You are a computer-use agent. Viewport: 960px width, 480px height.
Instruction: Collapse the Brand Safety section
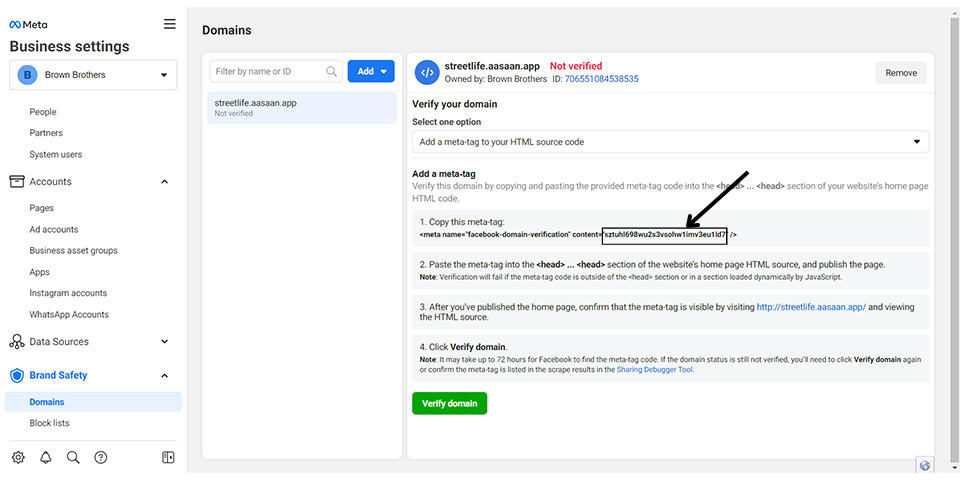point(164,375)
